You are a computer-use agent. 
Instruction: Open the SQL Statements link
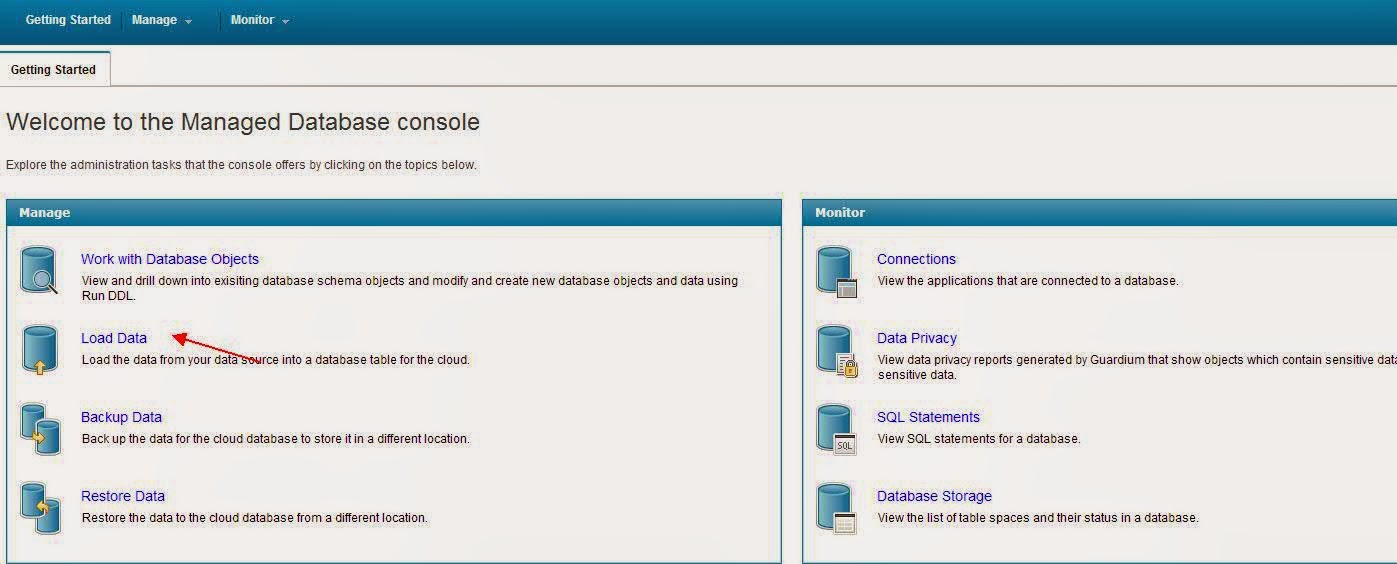click(928, 417)
